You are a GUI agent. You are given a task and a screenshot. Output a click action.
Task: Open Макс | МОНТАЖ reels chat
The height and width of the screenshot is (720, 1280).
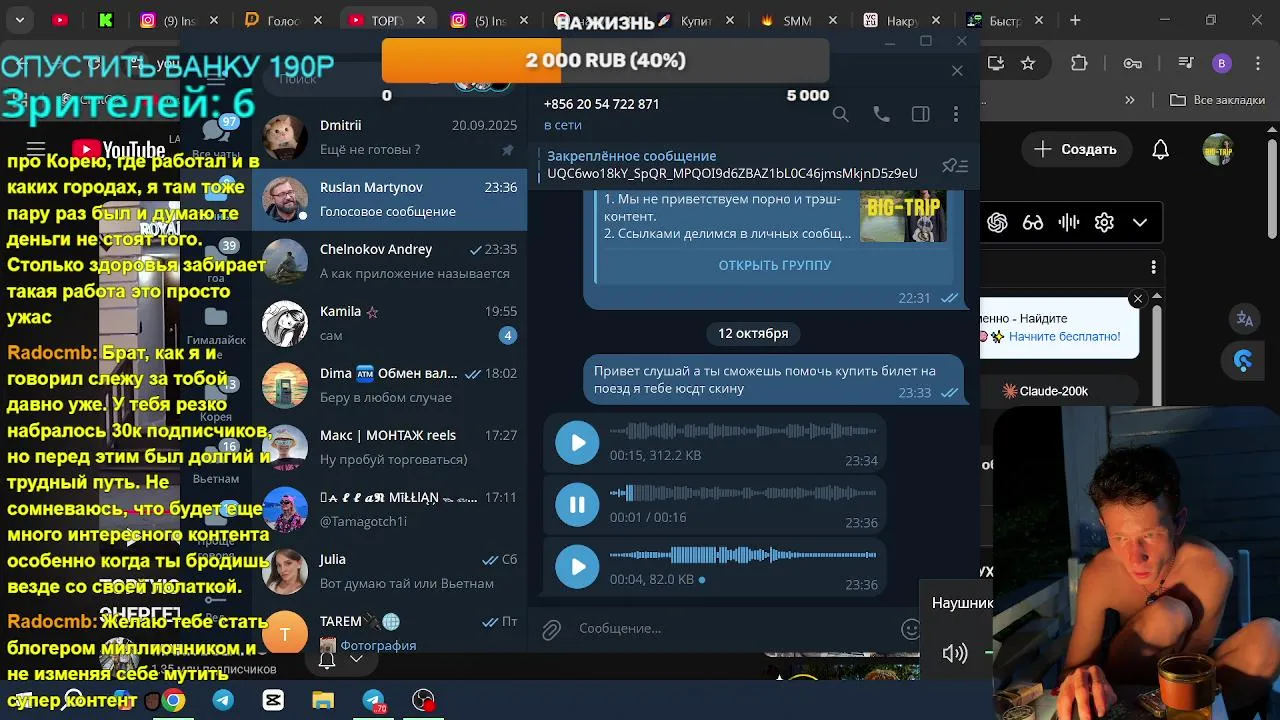390,447
